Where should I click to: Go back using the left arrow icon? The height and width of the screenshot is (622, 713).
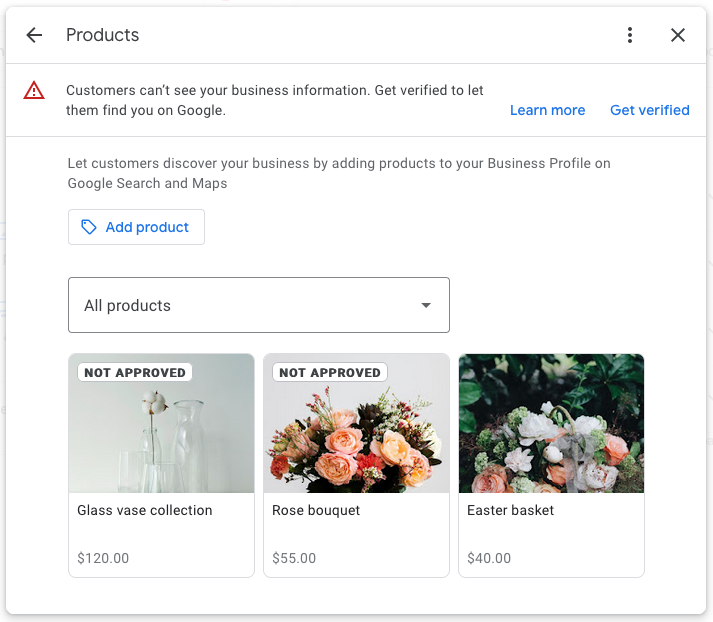point(34,35)
